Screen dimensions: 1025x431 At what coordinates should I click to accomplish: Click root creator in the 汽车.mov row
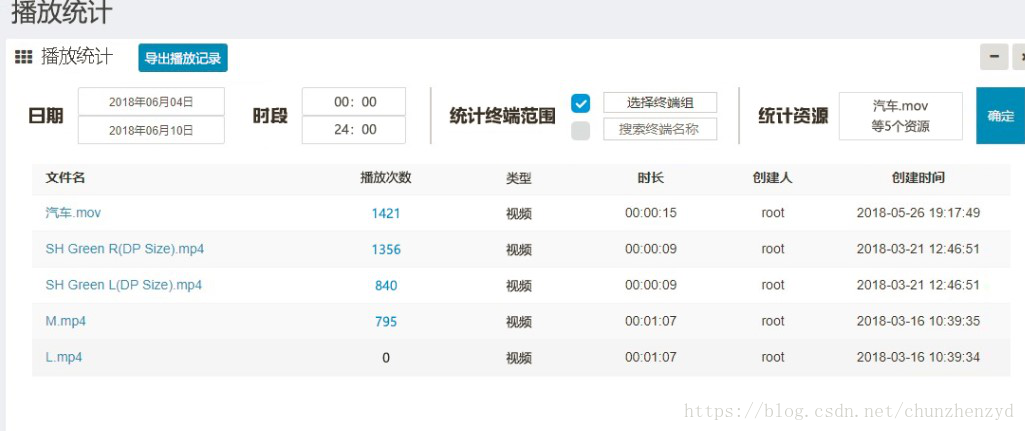(x=772, y=213)
